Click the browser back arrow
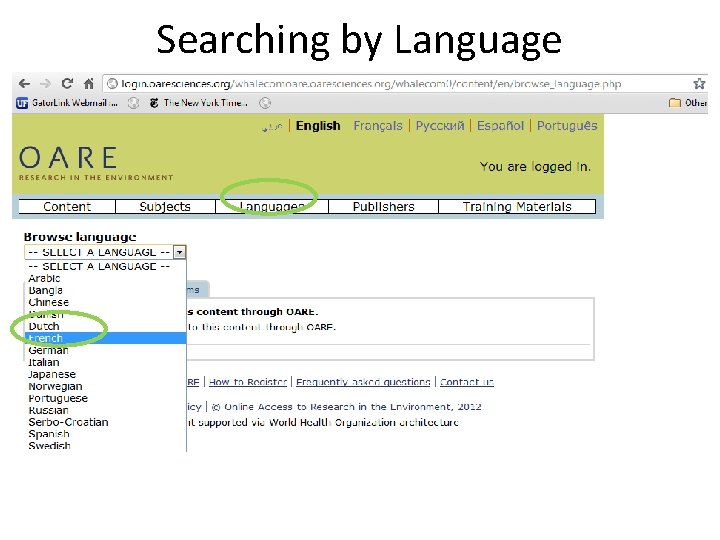 point(24,84)
